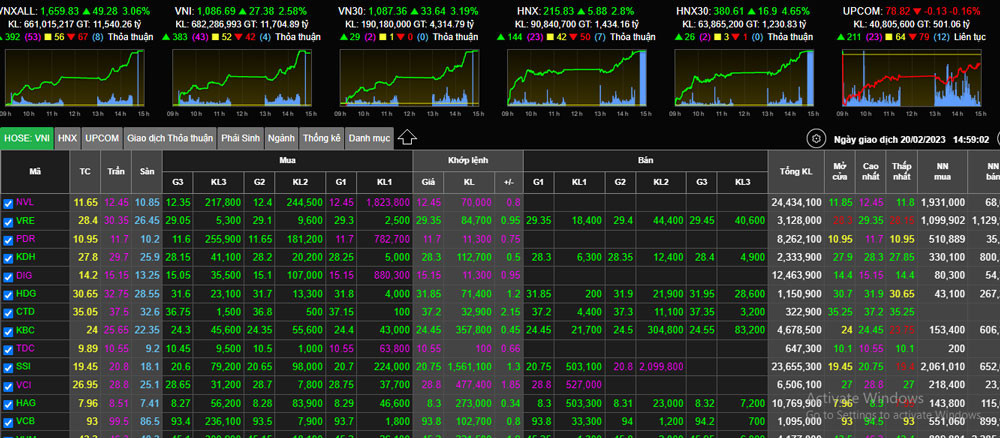Click the Tổng KL column header
The height and width of the screenshot is (438, 1000).
(x=794, y=172)
